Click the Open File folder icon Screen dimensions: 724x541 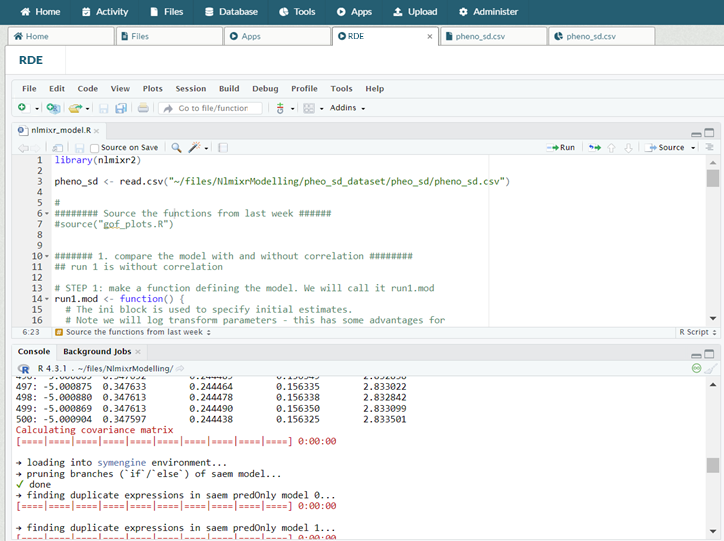pyautogui.click(x=74, y=108)
